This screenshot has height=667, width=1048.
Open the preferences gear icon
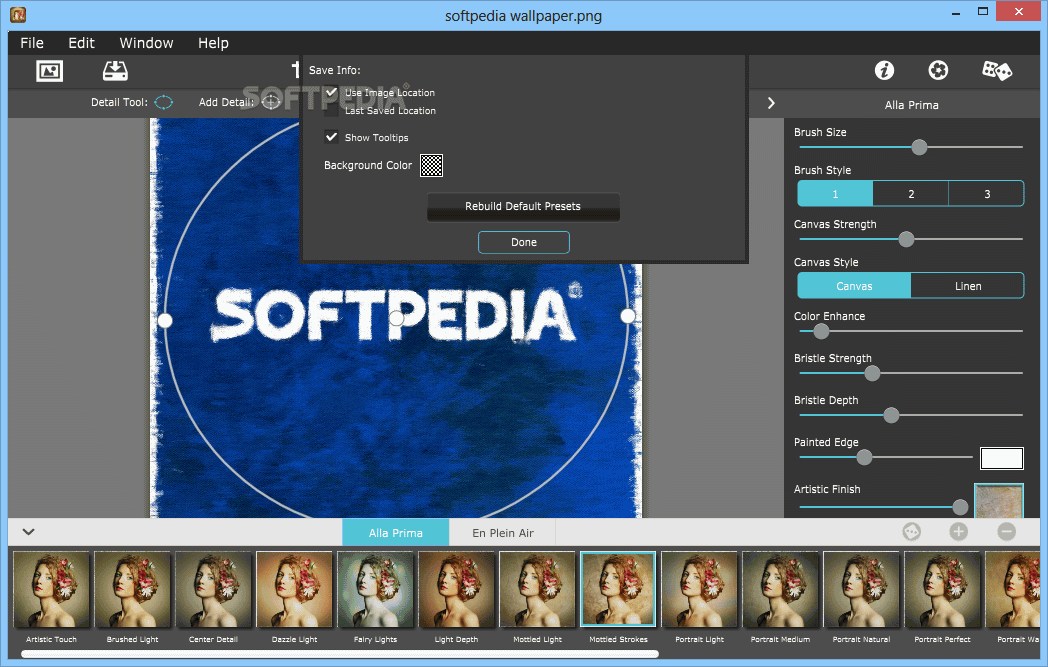click(x=938, y=70)
